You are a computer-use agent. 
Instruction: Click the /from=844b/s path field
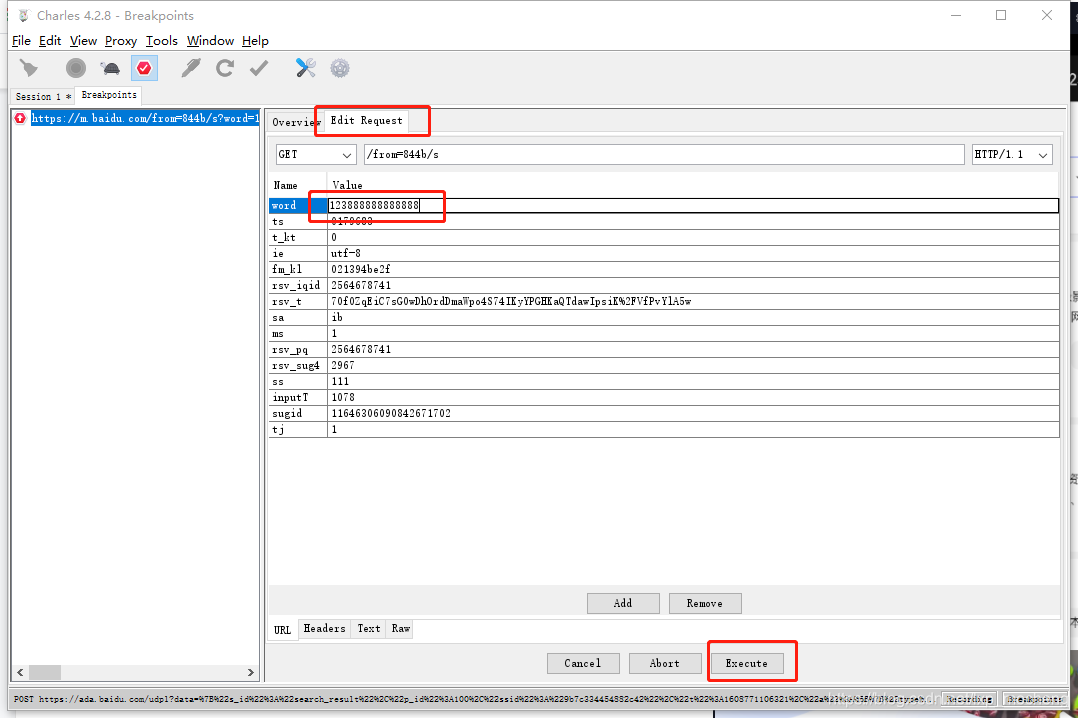point(664,154)
